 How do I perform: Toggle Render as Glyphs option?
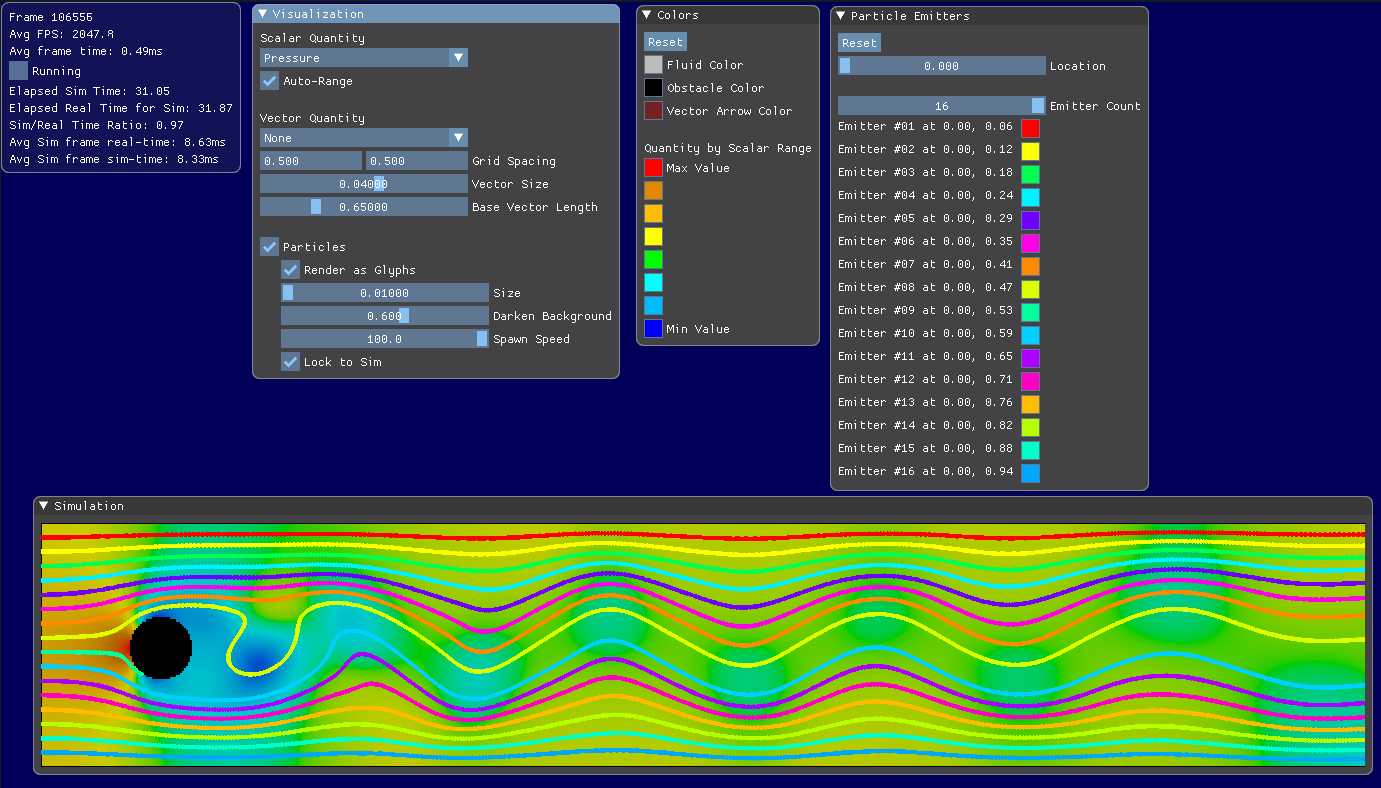[291, 270]
